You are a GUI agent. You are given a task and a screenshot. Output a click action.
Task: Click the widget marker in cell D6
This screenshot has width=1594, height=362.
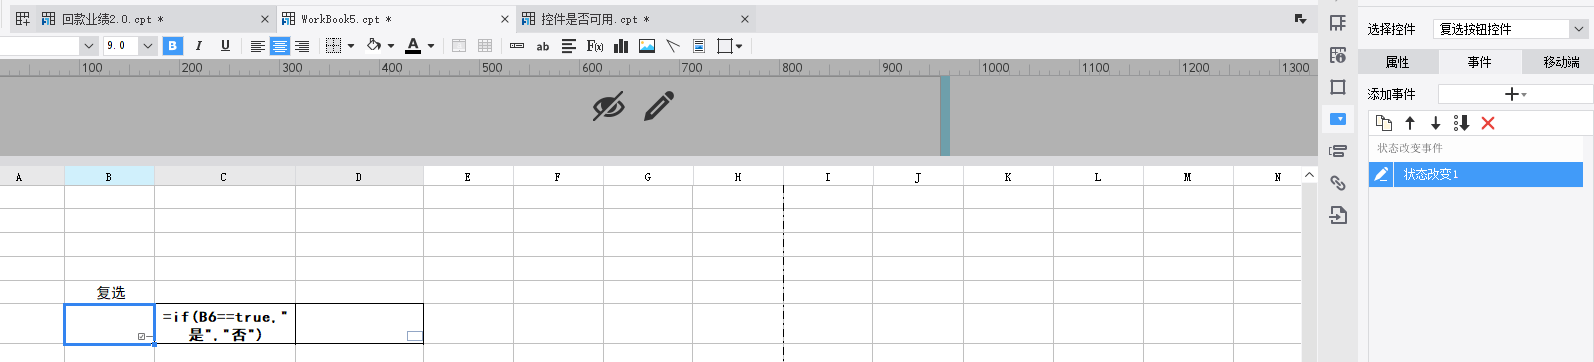[x=415, y=336]
